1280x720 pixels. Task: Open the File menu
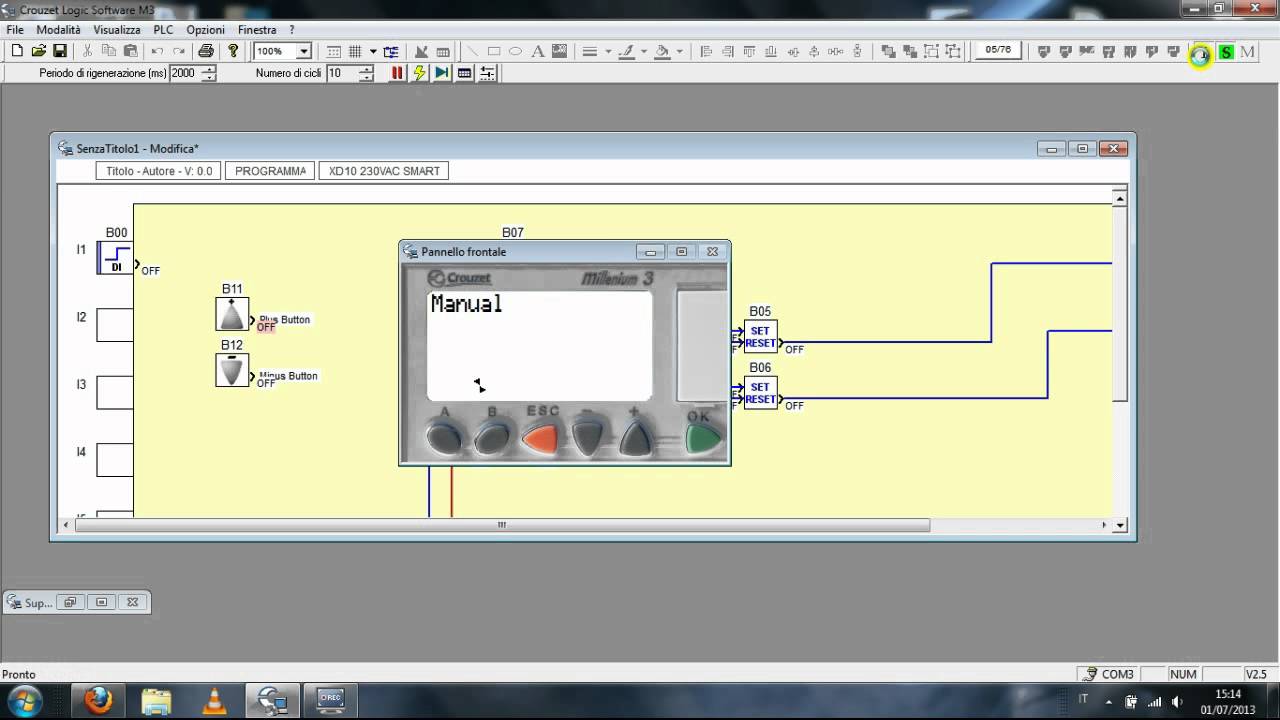14,30
